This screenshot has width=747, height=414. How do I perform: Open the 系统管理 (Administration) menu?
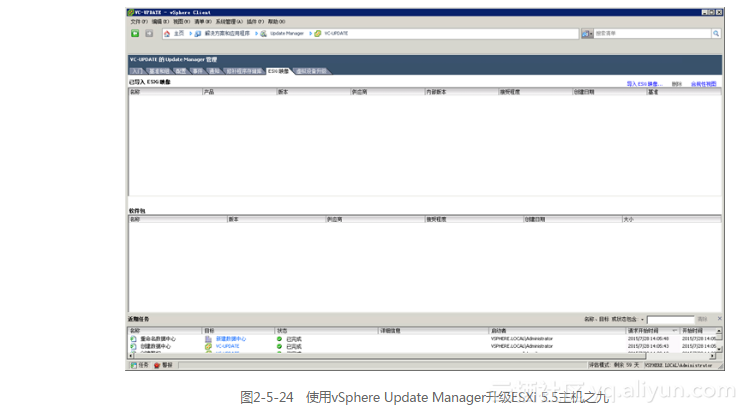pyautogui.click(x=229, y=21)
